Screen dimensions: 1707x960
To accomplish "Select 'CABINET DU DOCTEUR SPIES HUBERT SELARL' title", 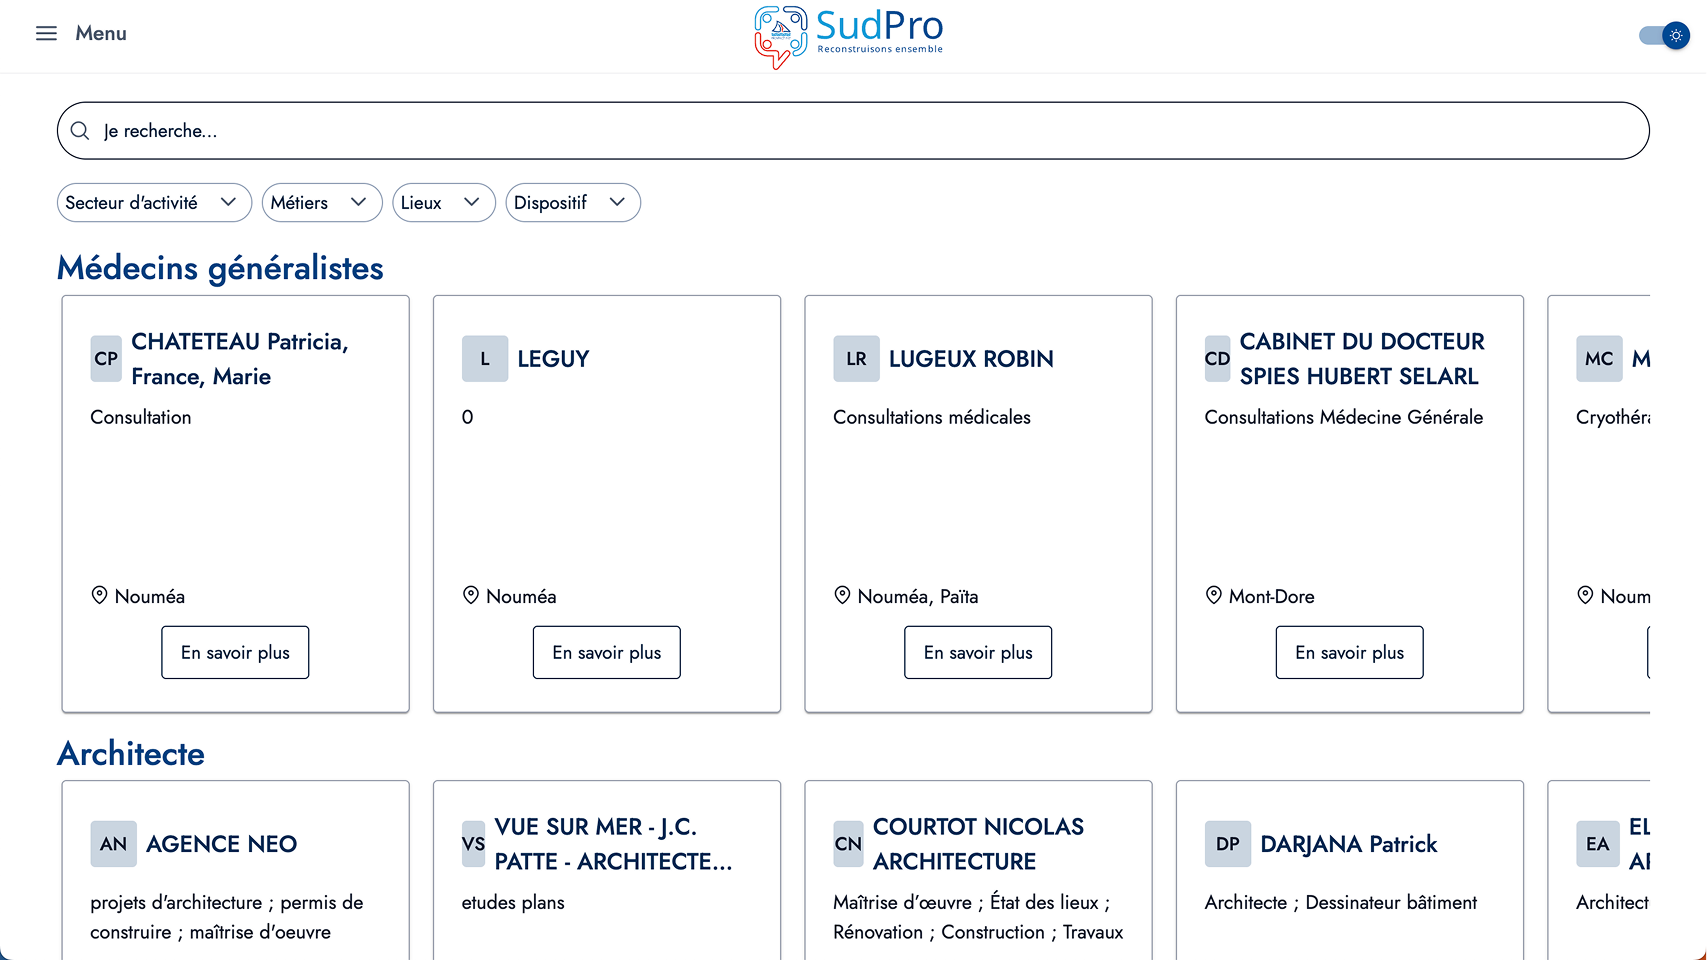I will tap(1362, 359).
